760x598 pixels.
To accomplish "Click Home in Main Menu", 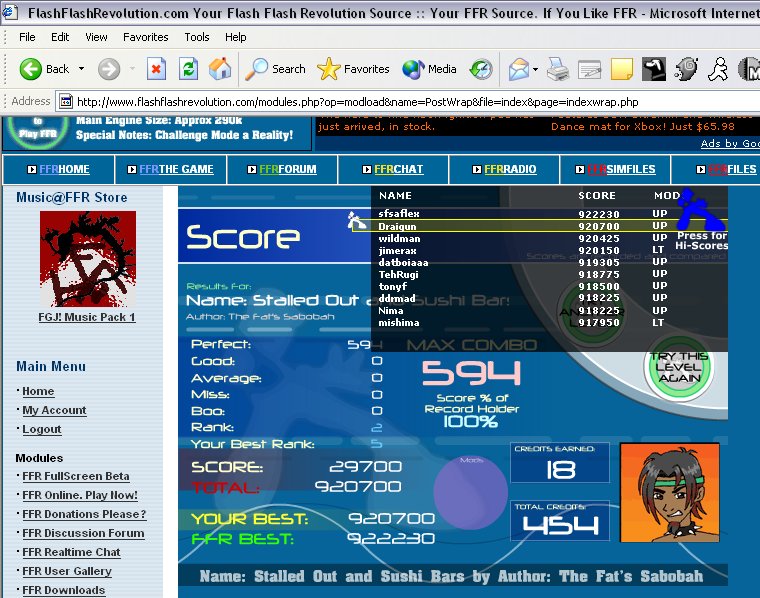I will tap(38, 391).
